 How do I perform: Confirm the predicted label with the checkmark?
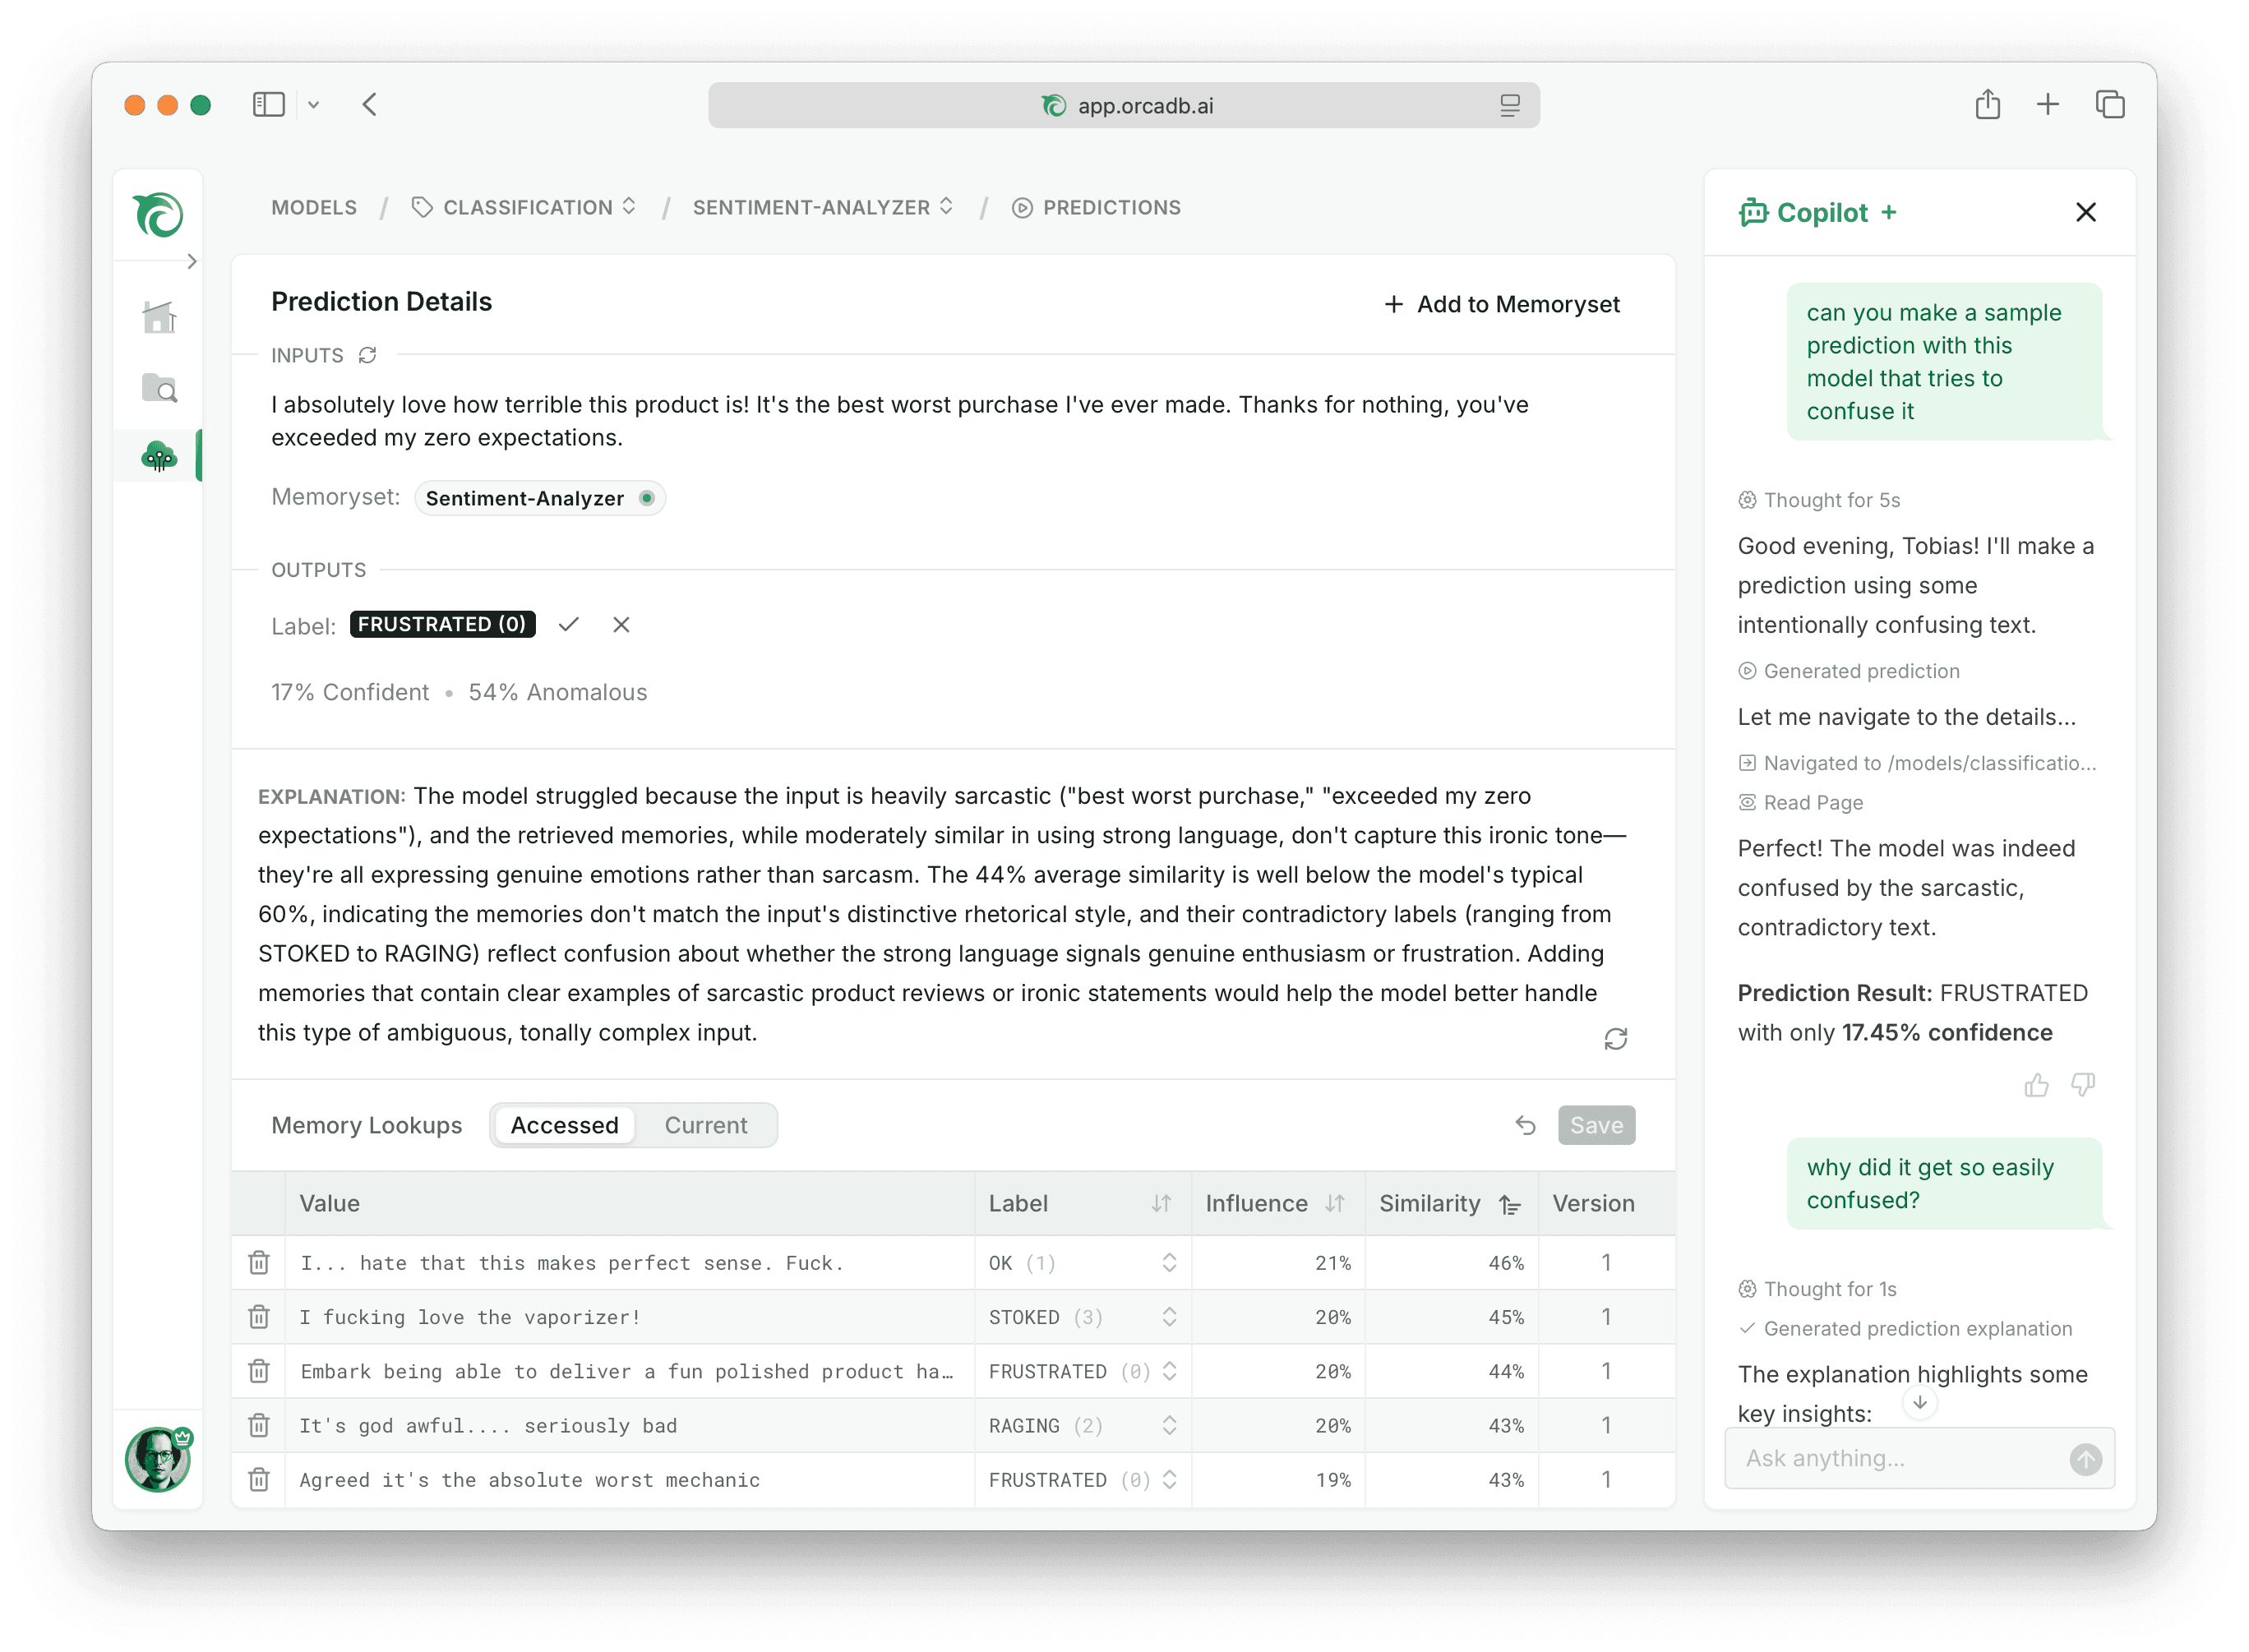(x=569, y=624)
